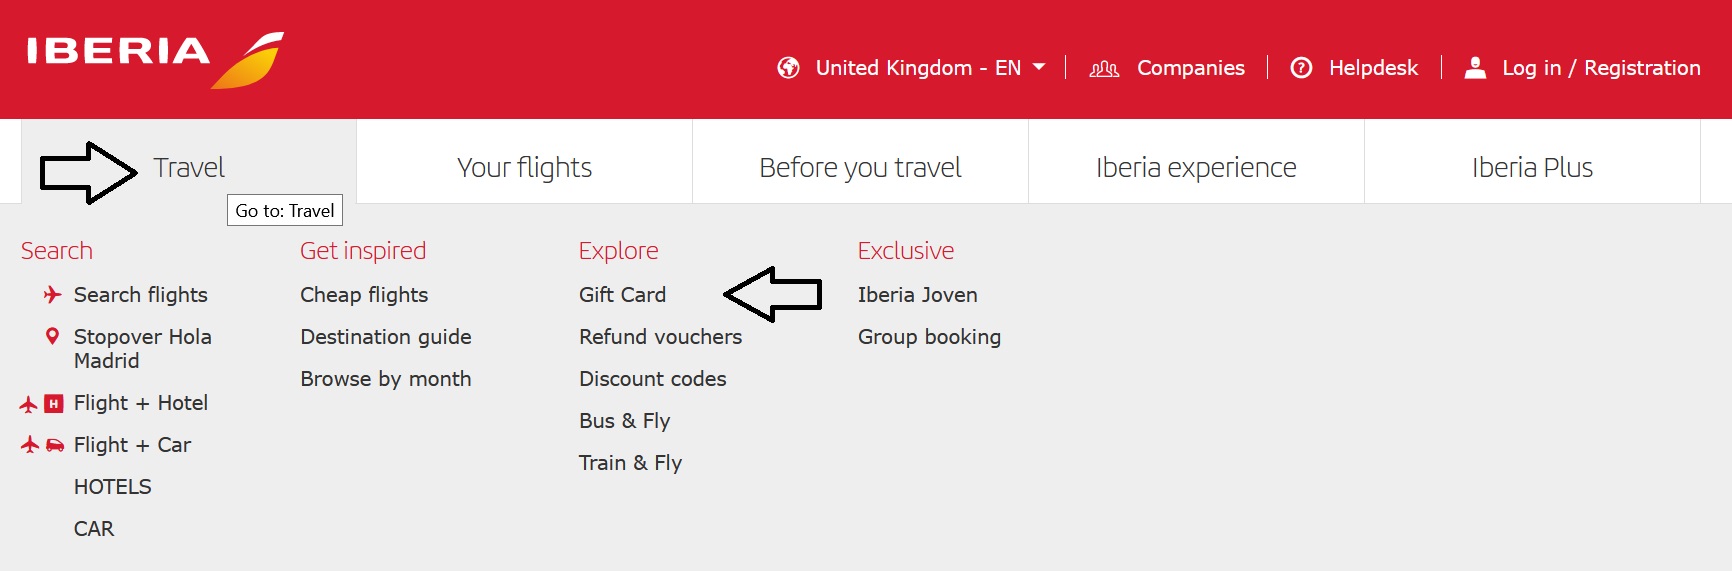The height and width of the screenshot is (571, 1732).
Task: Click the Iberia logo
Action: tap(155, 58)
